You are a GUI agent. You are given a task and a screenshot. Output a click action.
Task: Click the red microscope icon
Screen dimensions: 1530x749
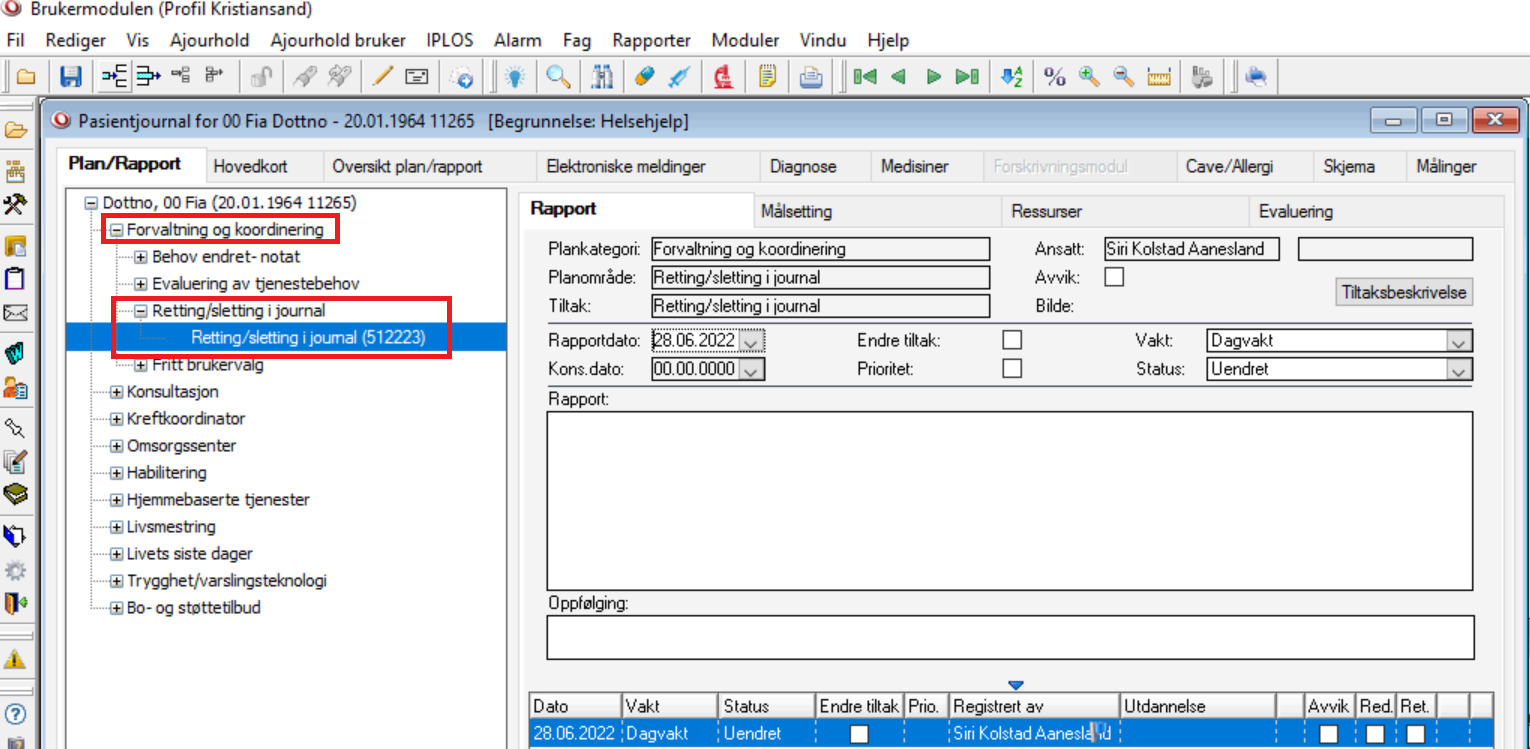point(726,76)
